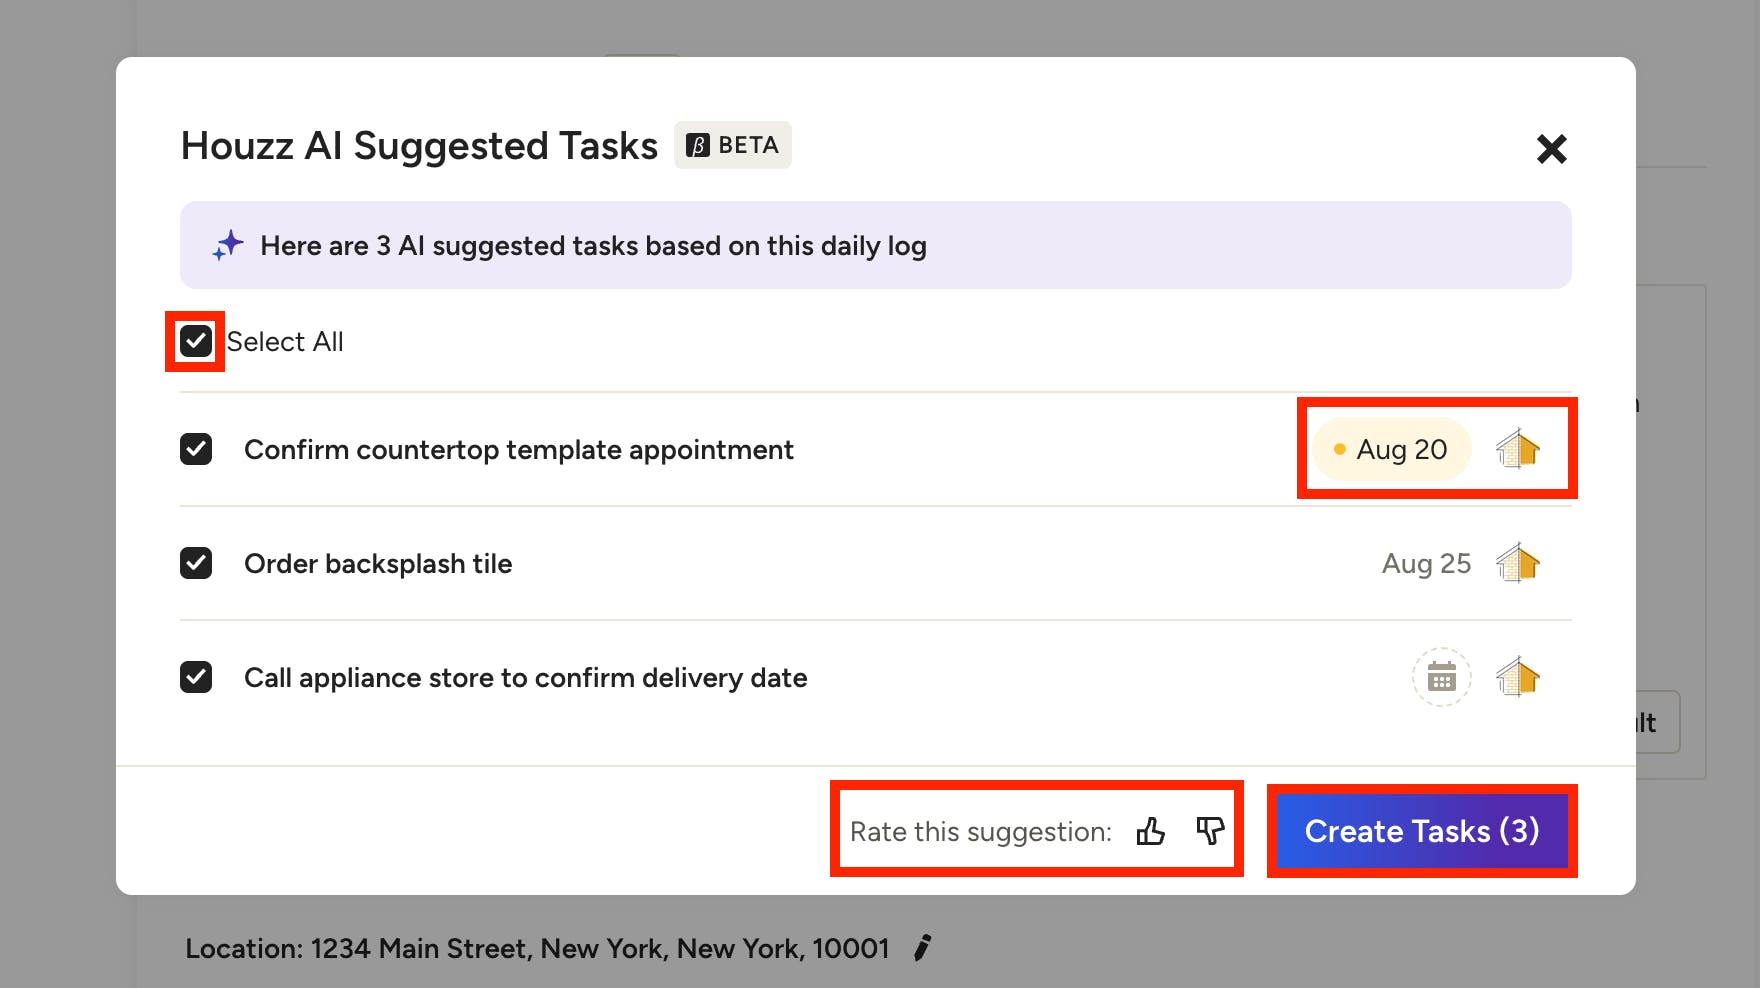Screen dimensions: 1760x988
Task: Click 'Rate this suggestion:' label
Action: pyautogui.click(x=981, y=832)
